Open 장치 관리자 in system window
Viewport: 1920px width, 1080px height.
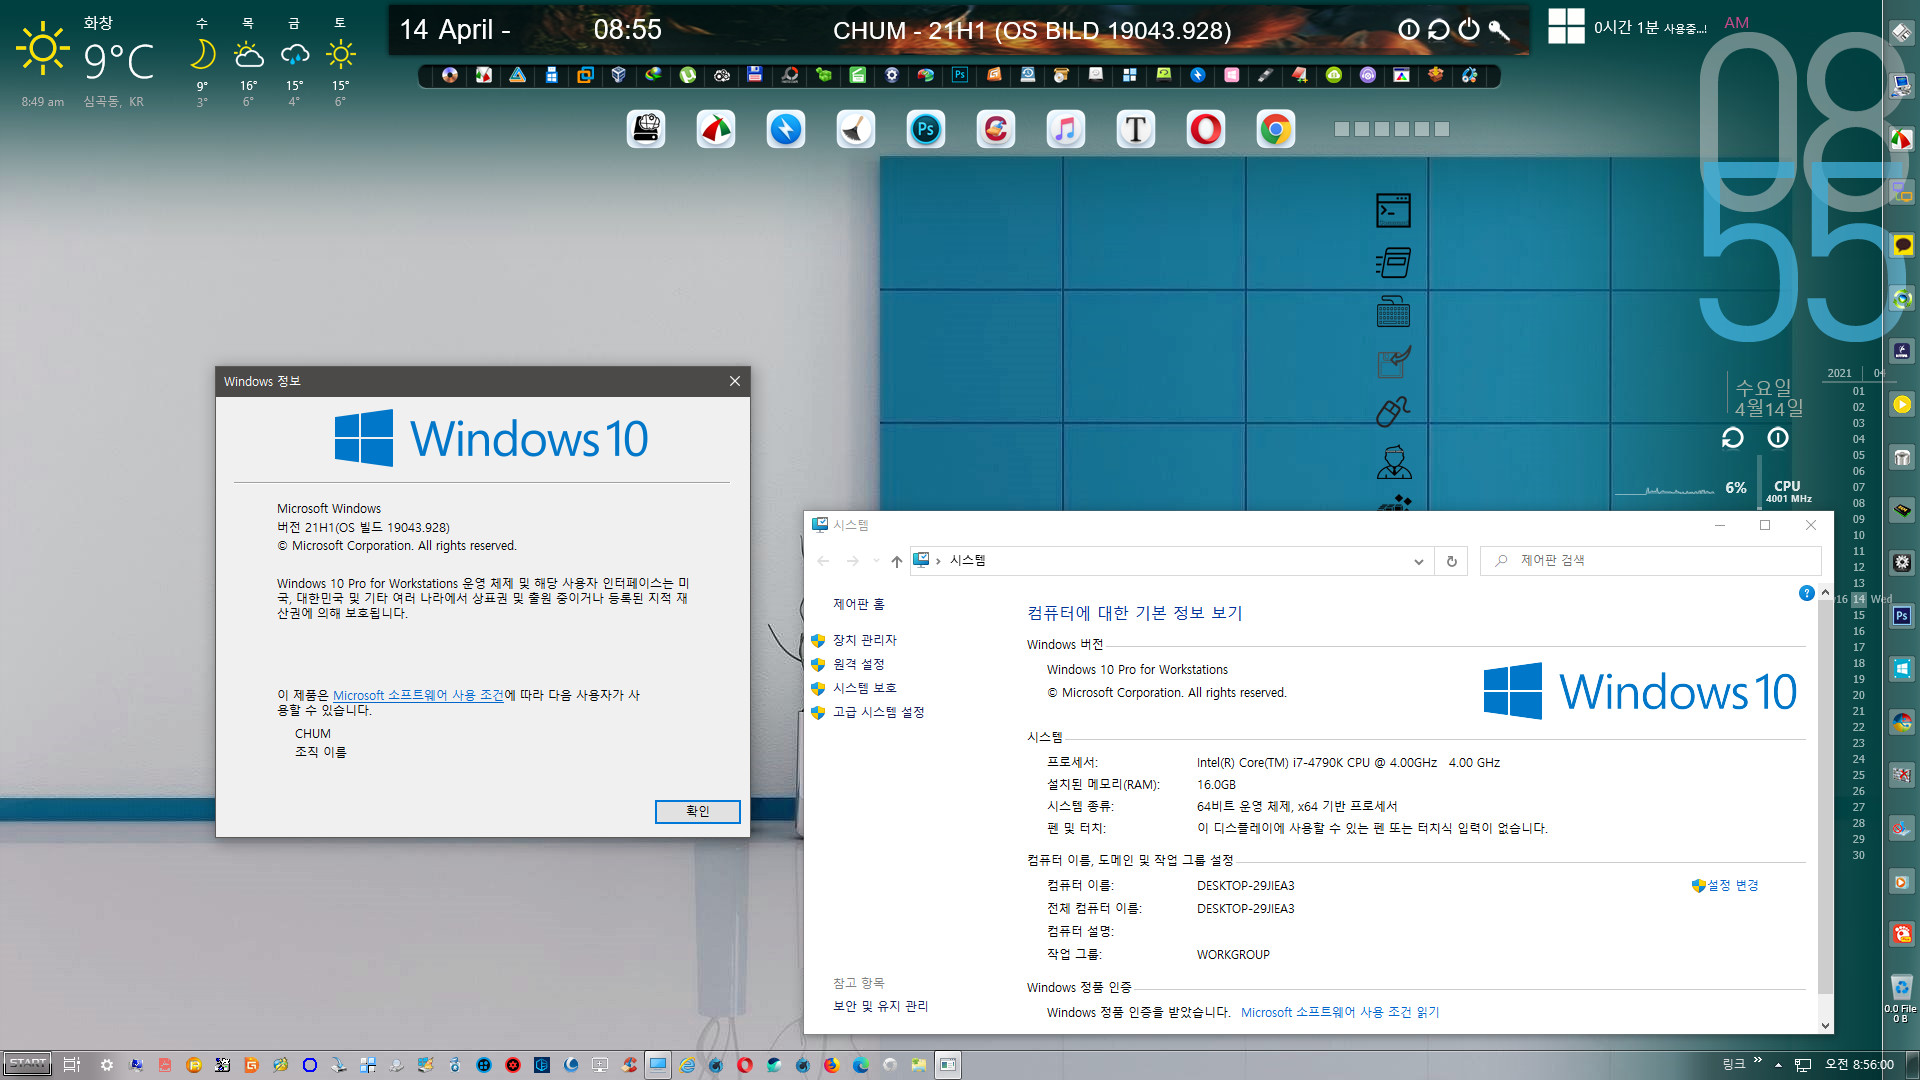coord(864,640)
